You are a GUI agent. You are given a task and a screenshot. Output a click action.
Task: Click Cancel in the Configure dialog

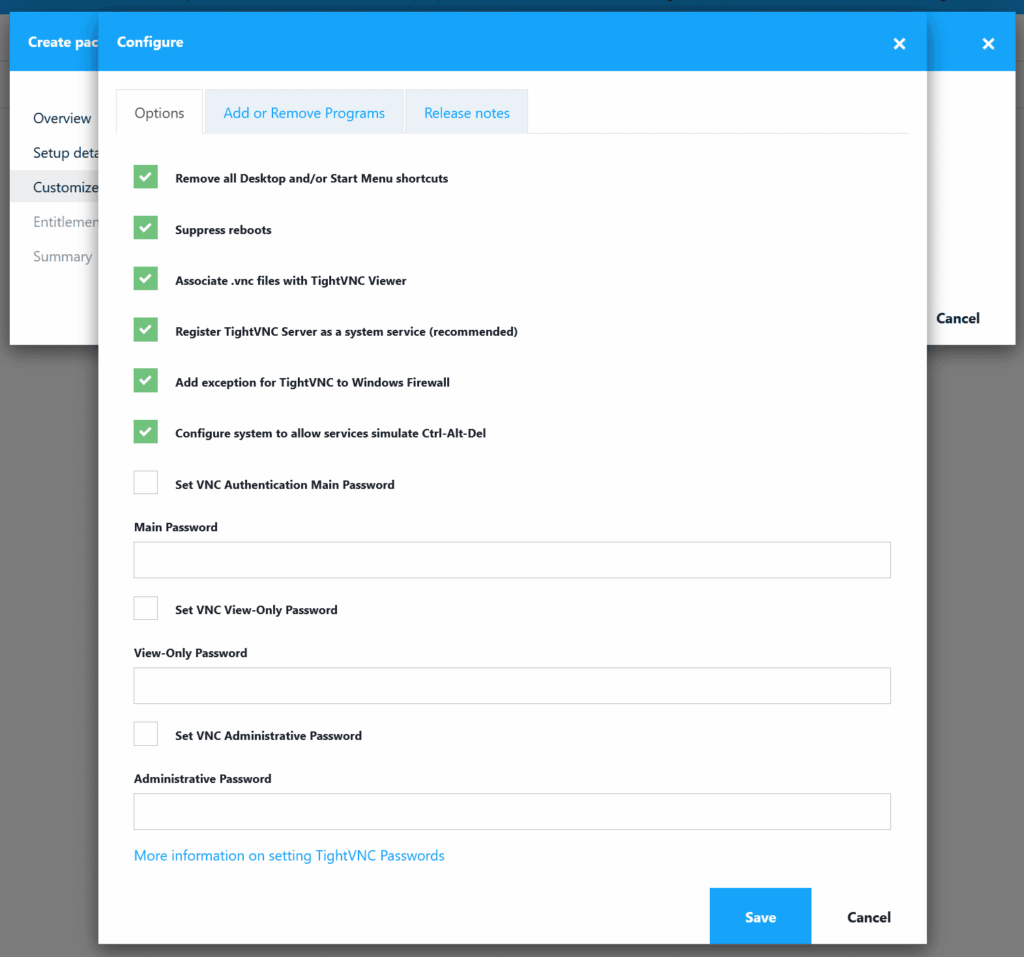tap(868, 917)
